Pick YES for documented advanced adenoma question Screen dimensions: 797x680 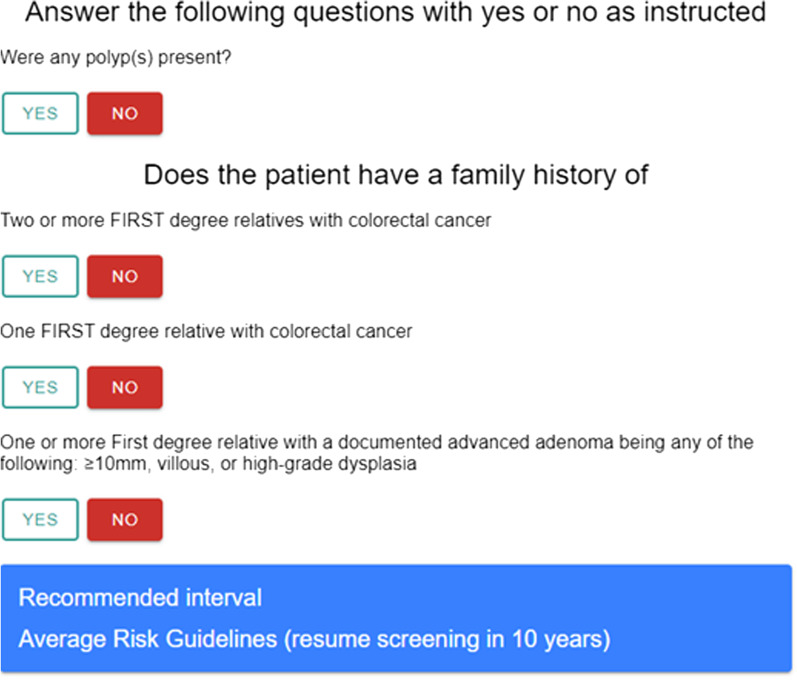pos(40,519)
